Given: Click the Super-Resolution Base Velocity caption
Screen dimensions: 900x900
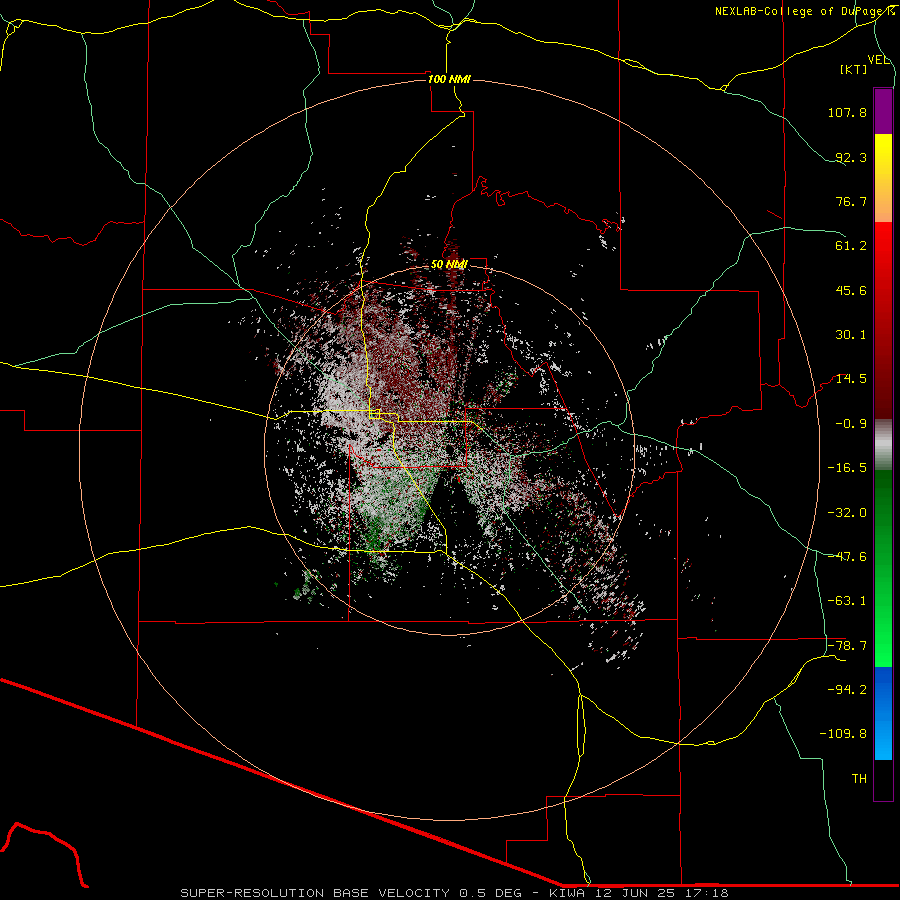Looking at the screenshot, I should pos(455,893).
